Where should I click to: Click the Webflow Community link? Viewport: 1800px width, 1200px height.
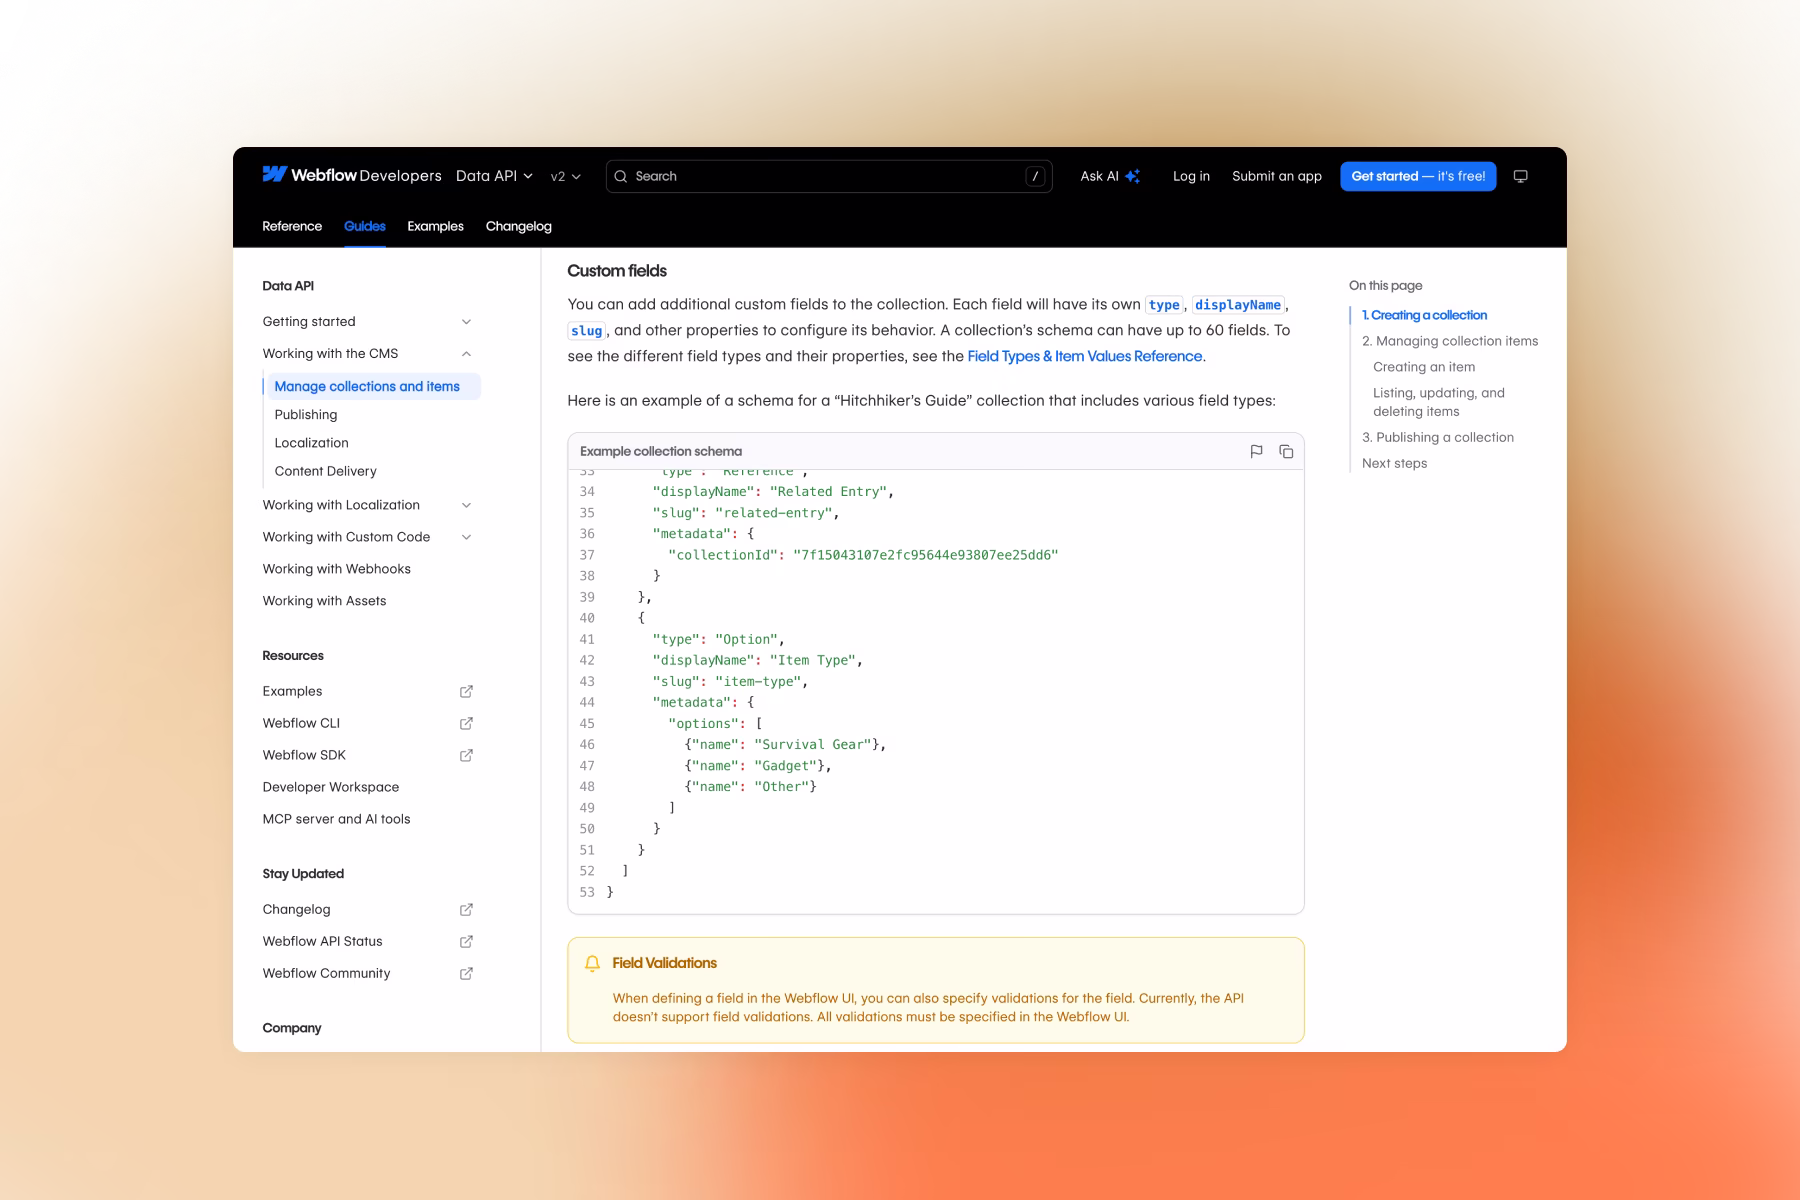[326, 973]
